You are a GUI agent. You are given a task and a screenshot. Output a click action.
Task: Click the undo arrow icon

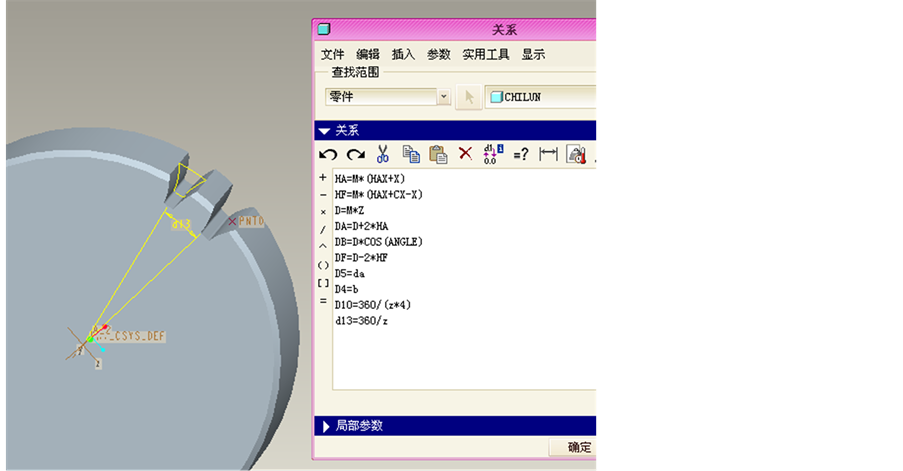pyautogui.click(x=328, y=154)
